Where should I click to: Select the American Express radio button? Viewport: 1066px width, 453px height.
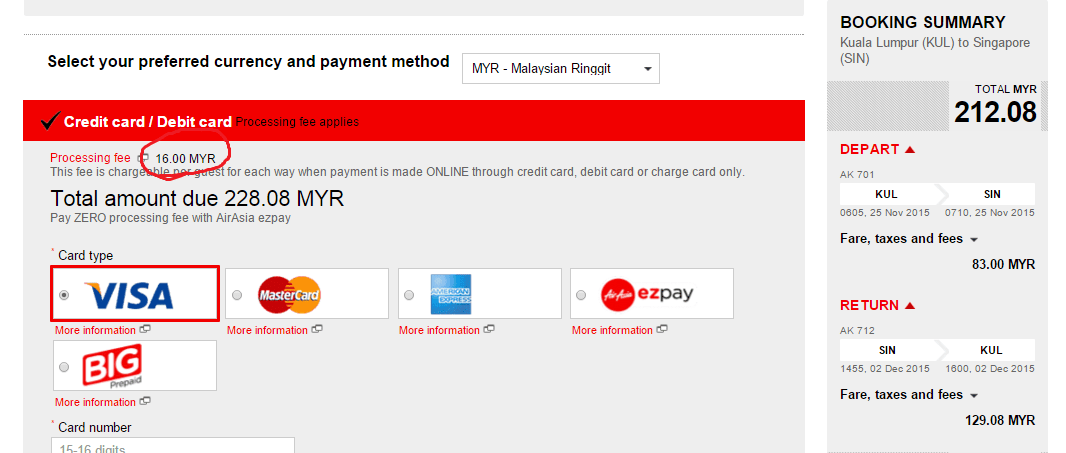tap(409, 295)
